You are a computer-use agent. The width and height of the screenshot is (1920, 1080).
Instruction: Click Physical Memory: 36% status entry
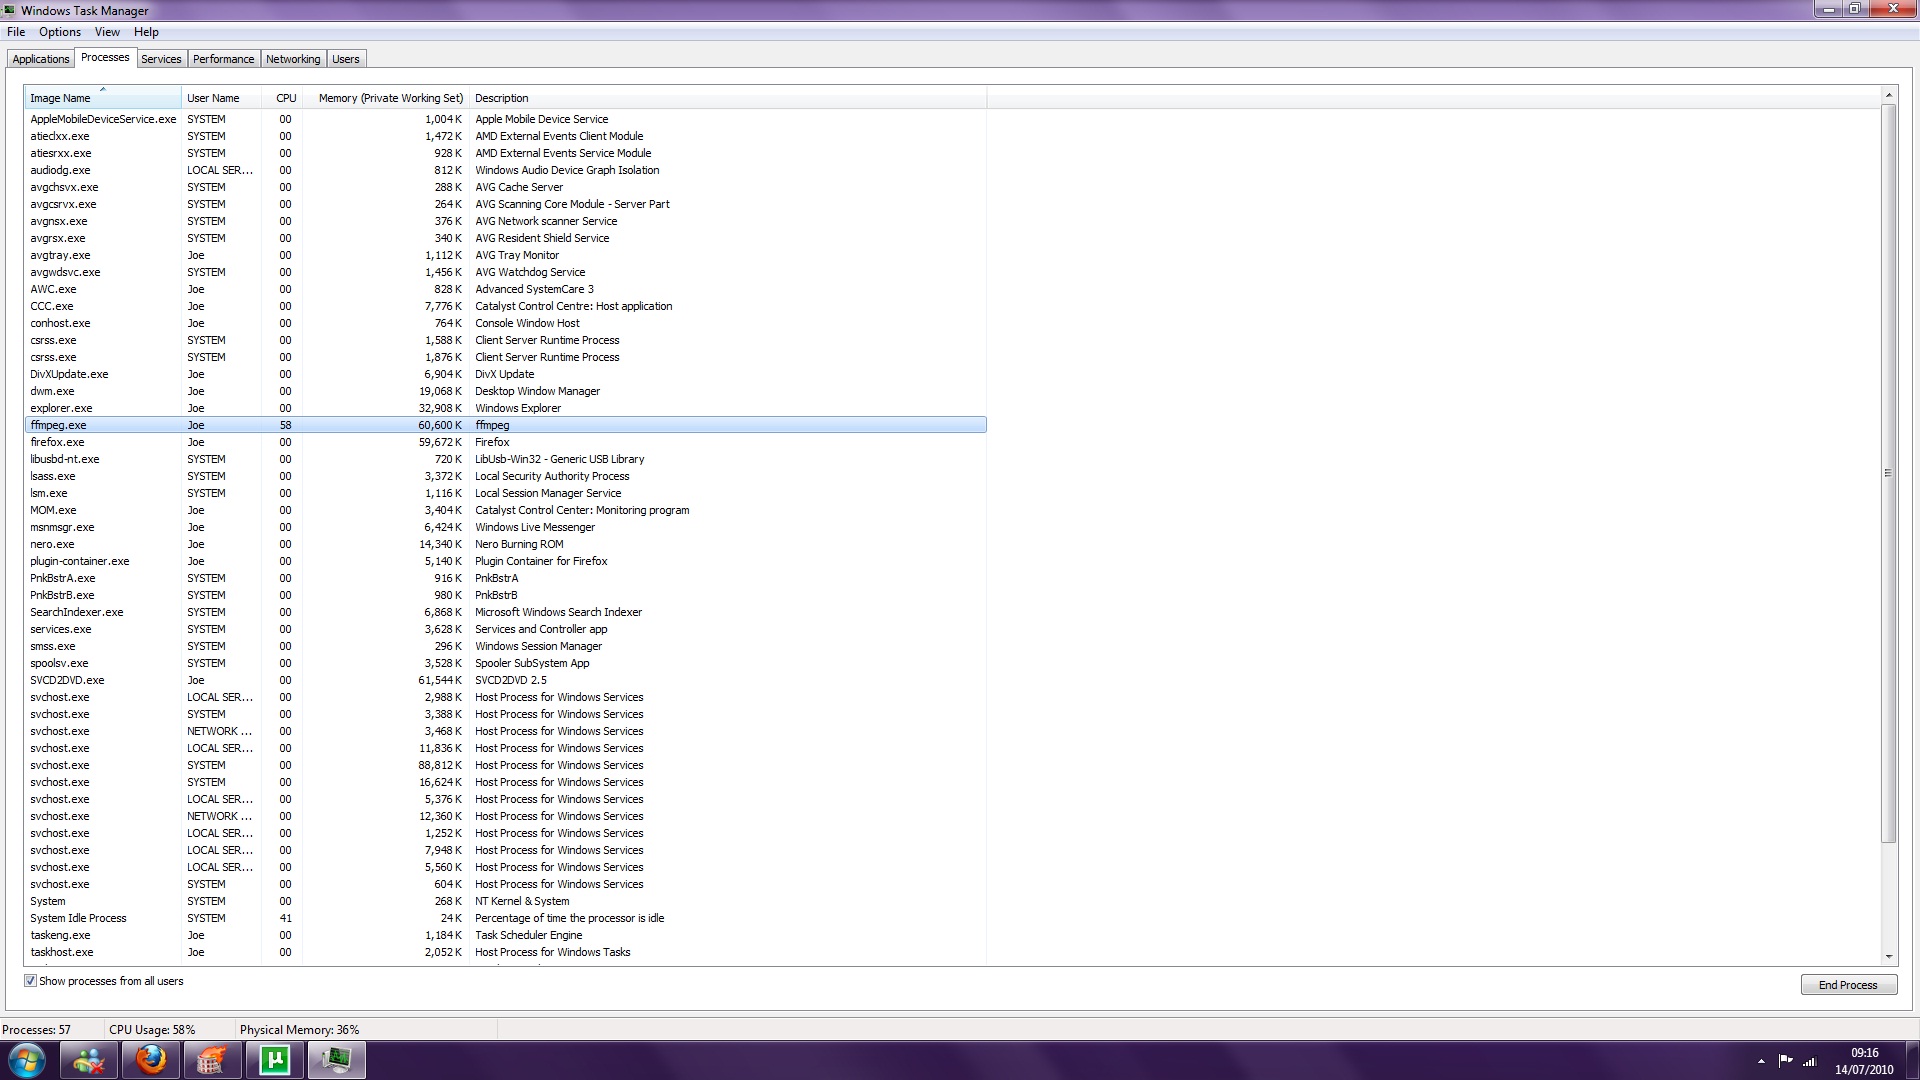299,1030
